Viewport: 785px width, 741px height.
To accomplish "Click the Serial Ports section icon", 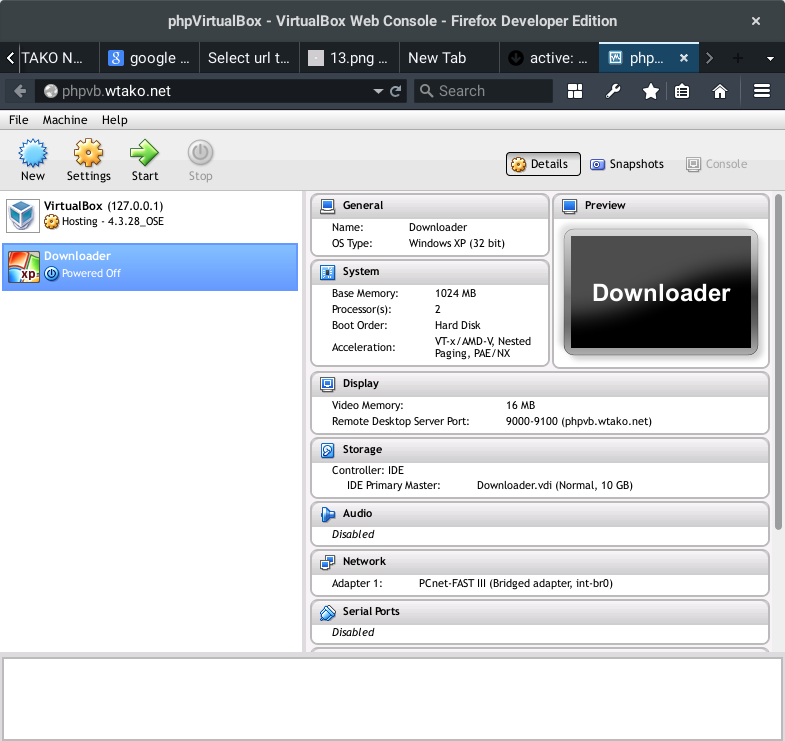I will coord(327,612).
